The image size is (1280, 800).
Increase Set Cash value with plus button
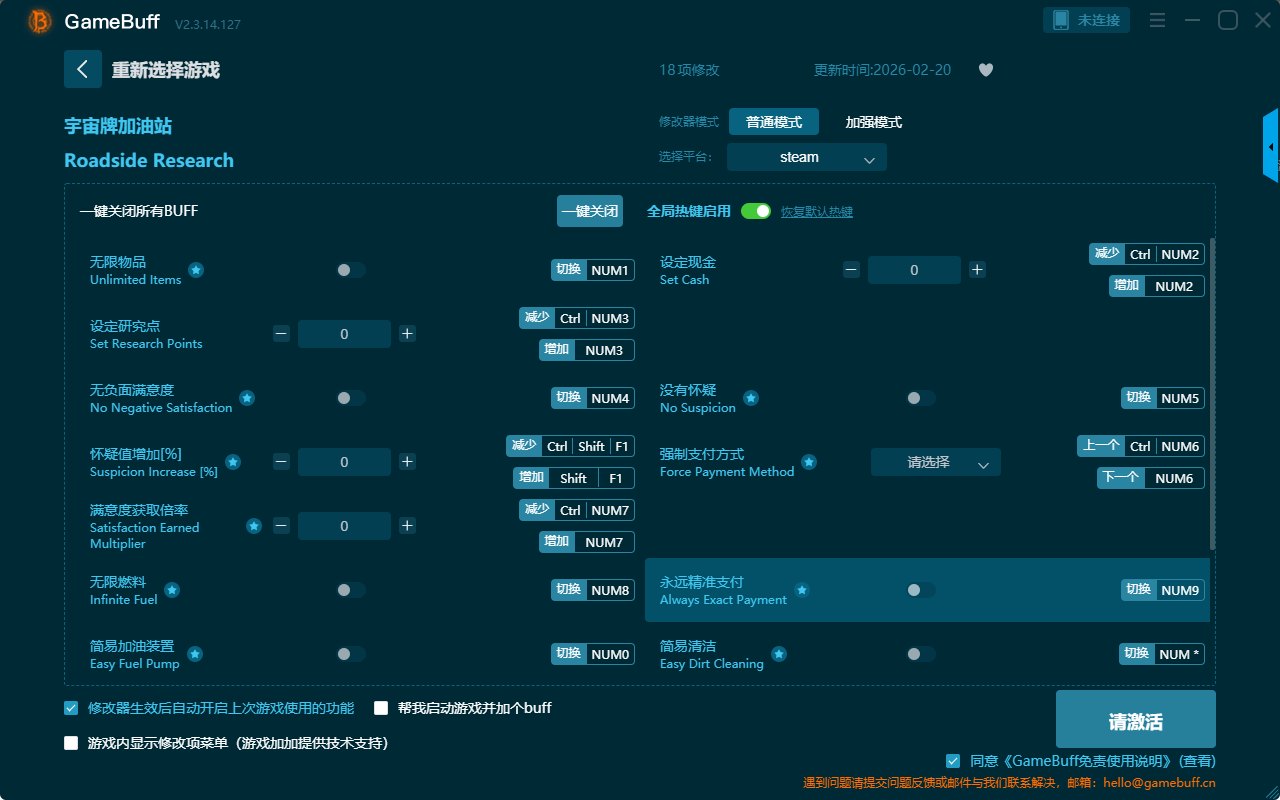click(977, 270)
